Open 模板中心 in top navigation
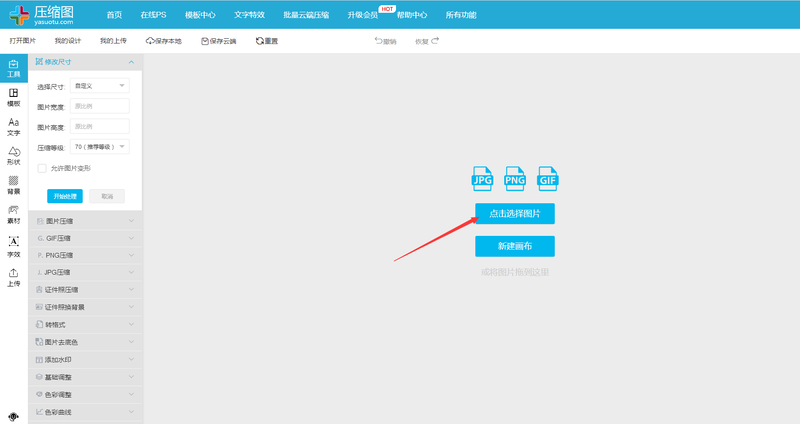Screen dimensions: 800x424 [x=200, y=15]
